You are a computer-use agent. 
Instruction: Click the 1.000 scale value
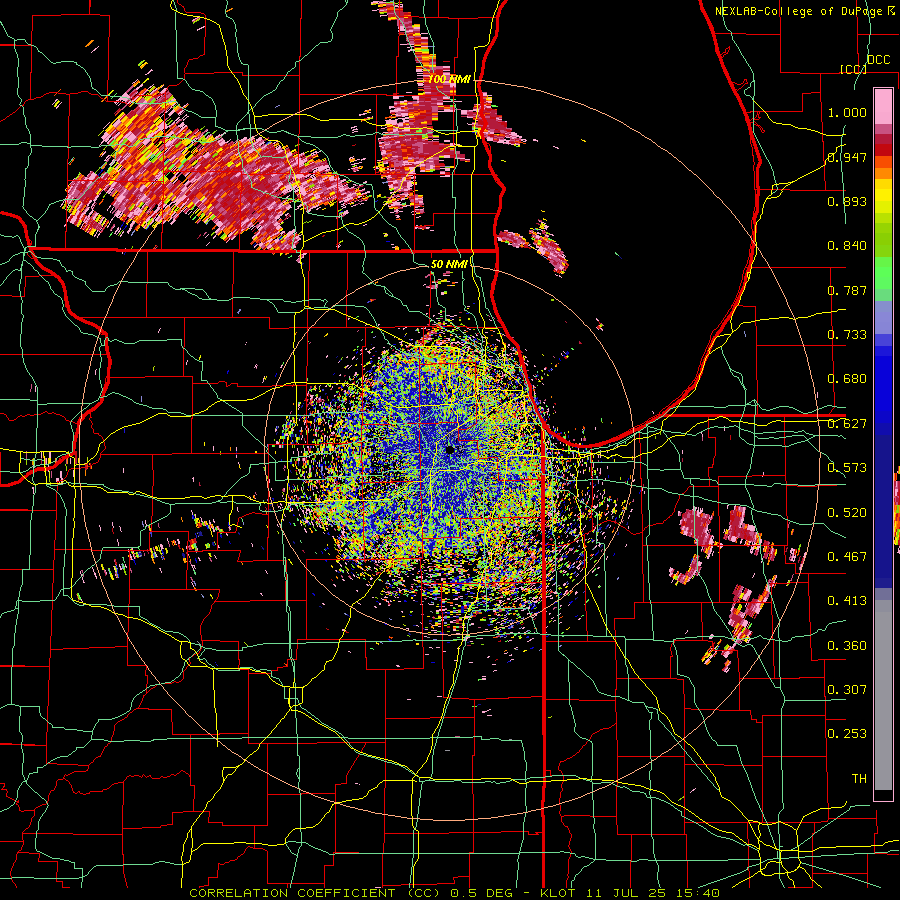coord(847,112)
